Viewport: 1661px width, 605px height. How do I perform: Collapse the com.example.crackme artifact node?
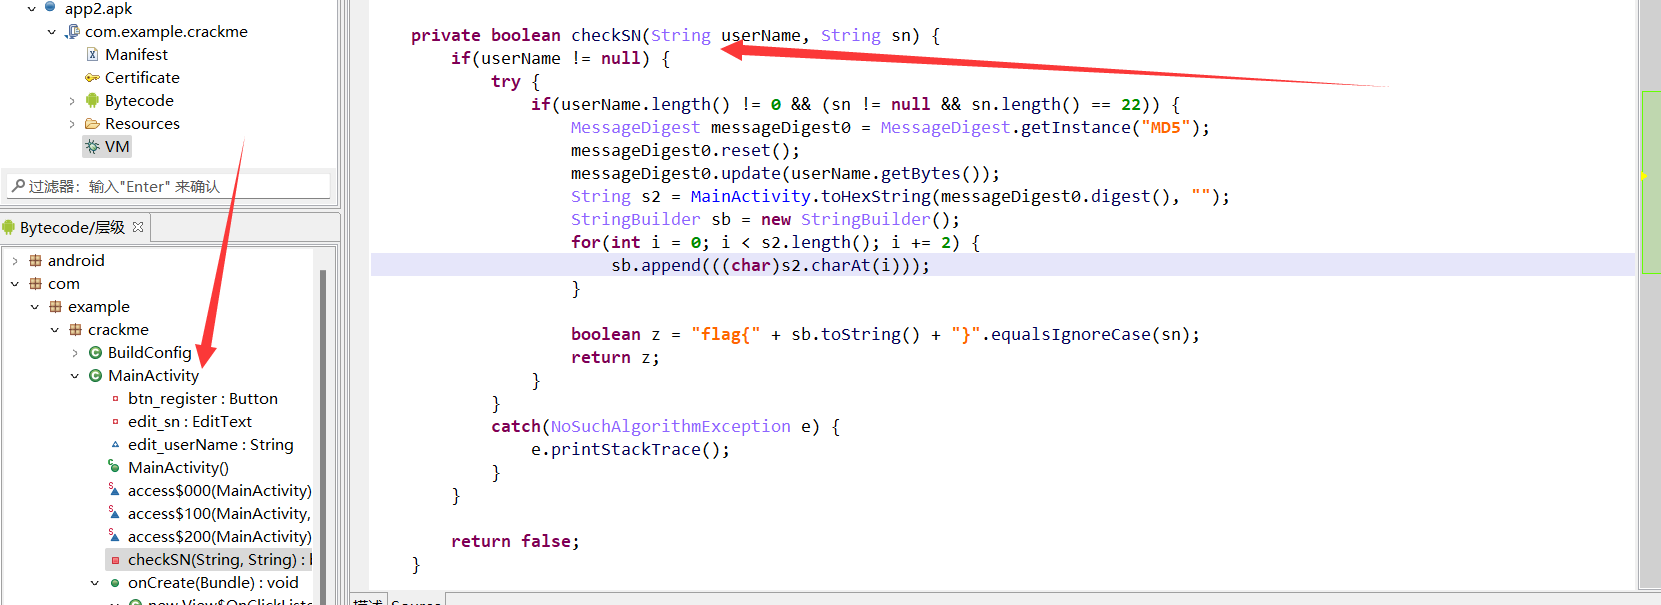[x=52, y=32]
